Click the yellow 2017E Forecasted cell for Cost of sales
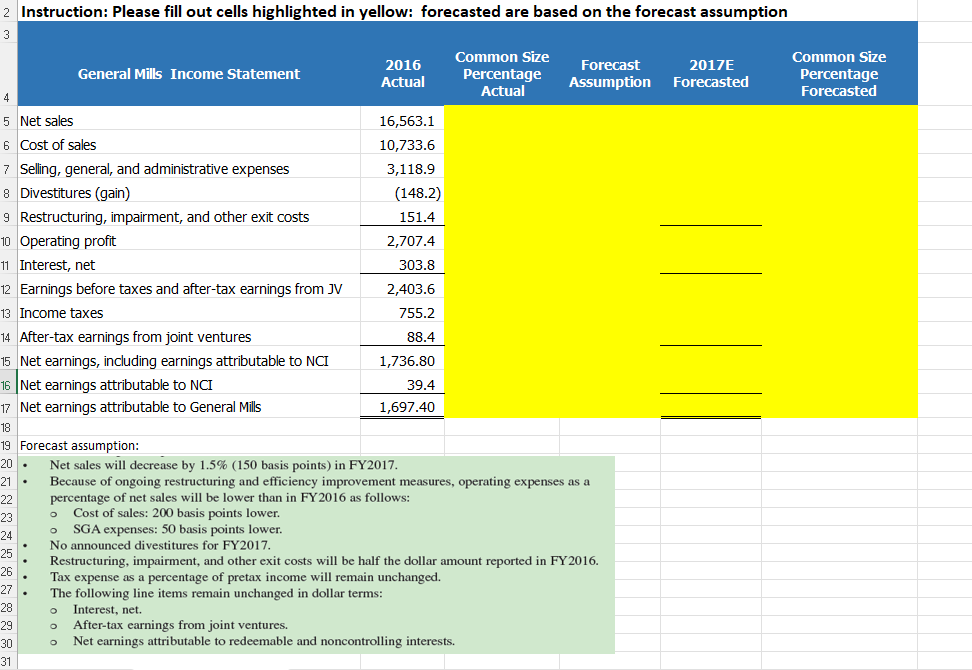The width and height of the screenshot is (972, 670). [710, 144]
